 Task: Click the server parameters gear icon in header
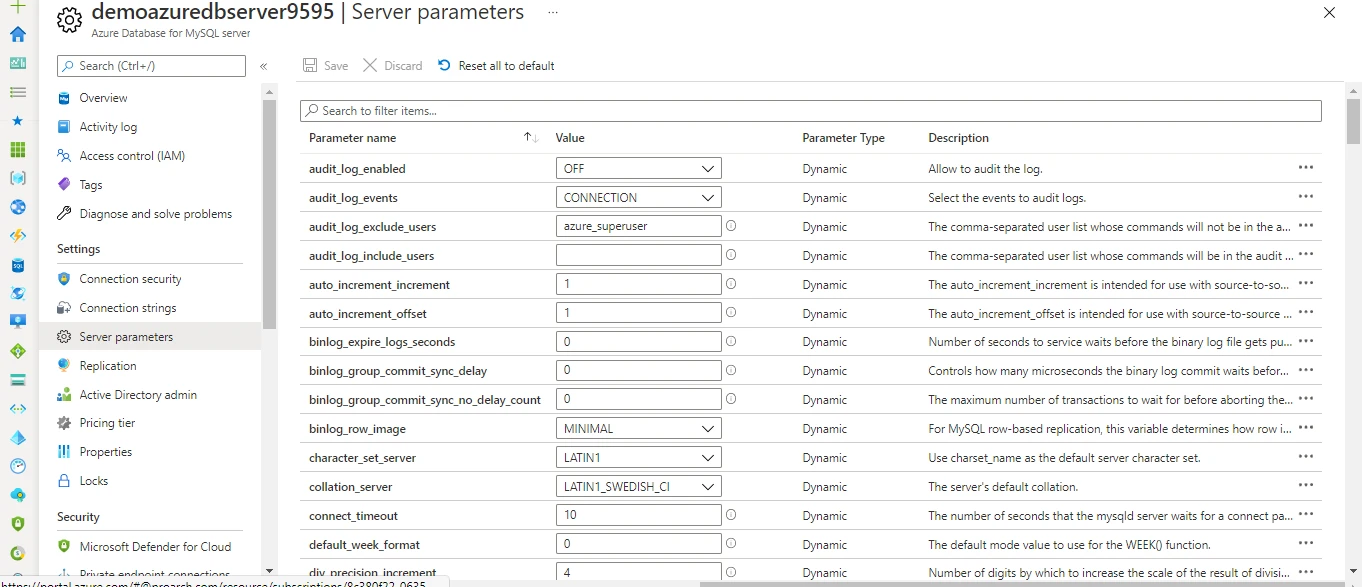point(68,20)
